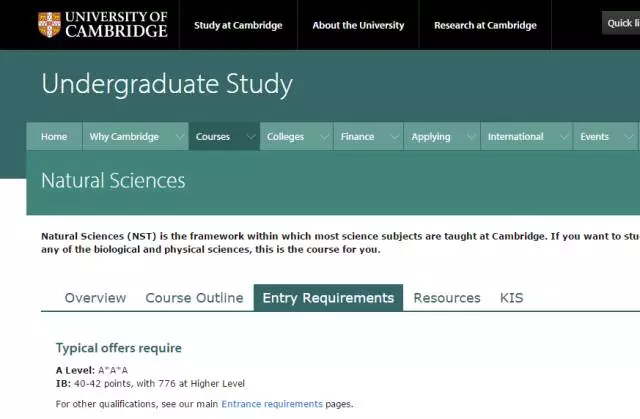Image resolution: width=640 pixels, height=419 pixels.
Task: Switch to the Course Outline tab
Action: [194, 298]
